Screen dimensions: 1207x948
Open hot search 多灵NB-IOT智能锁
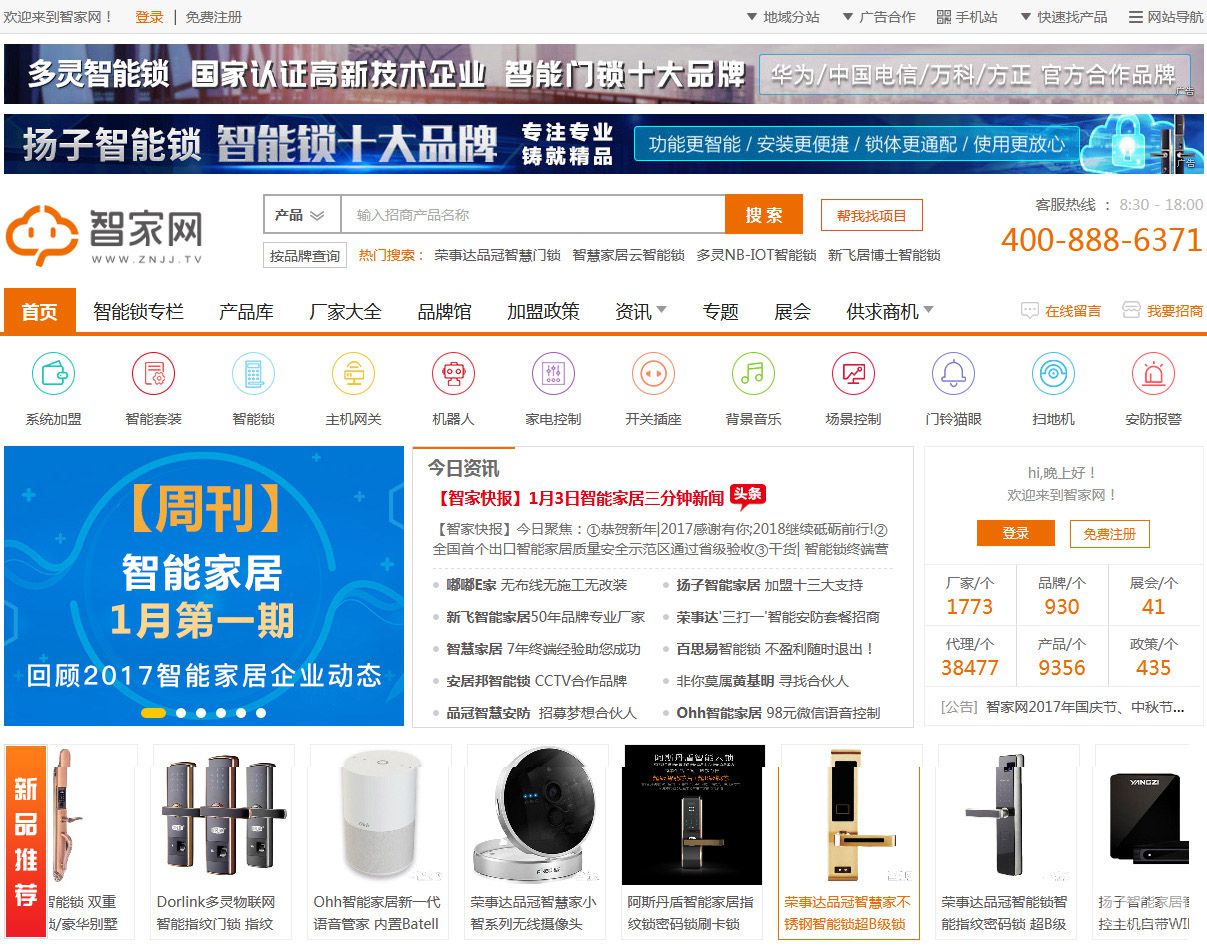point(756,255)
